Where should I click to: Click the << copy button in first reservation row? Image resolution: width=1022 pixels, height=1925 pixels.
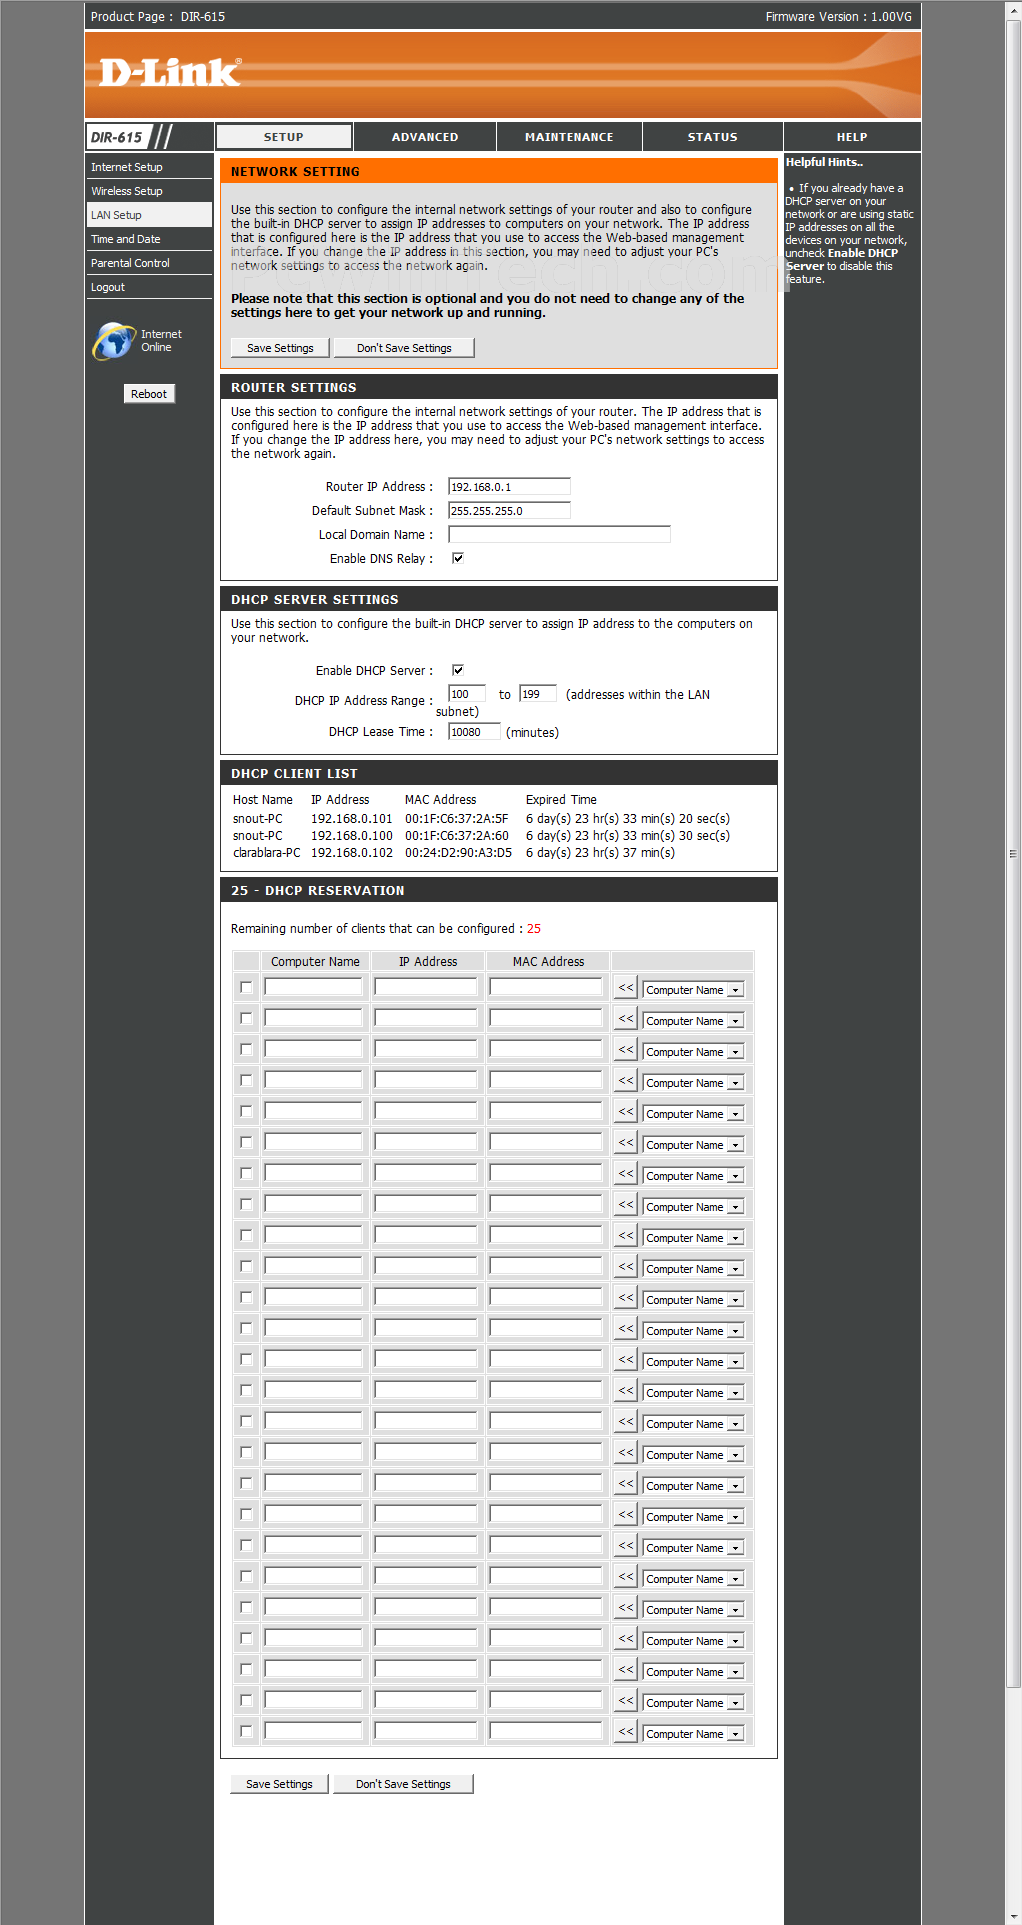click(626, 988)
